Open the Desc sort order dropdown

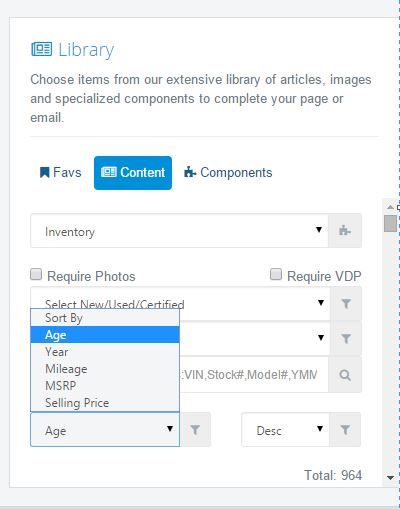click(x=285, y=430)
